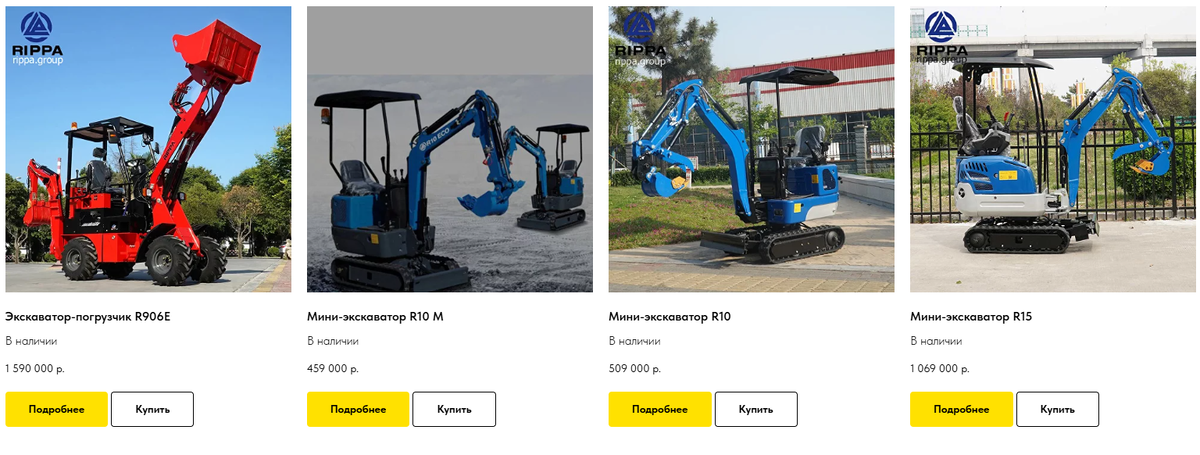This screenshot has height=455, width=1200.
Task: Click Подробнее under the 509 000 р. price
Action: coord(660,409)
